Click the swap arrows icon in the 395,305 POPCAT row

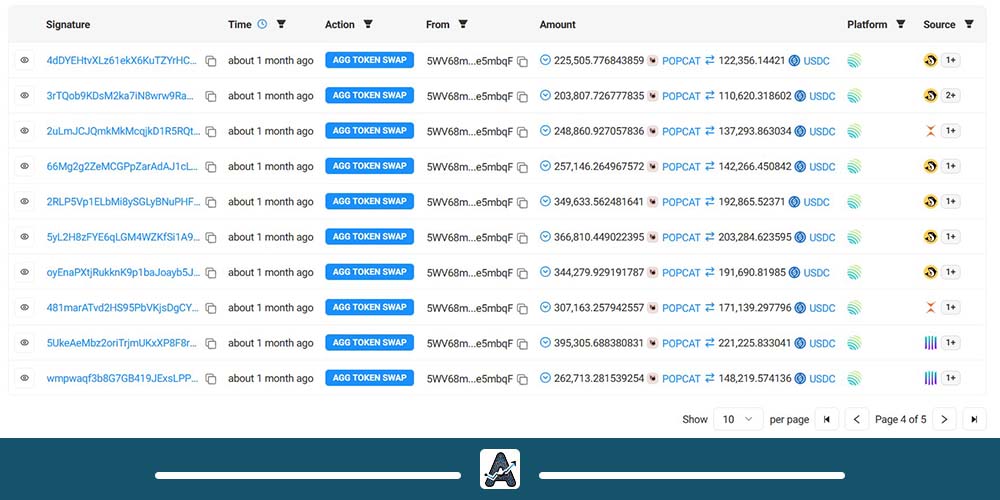click(710, 343)
